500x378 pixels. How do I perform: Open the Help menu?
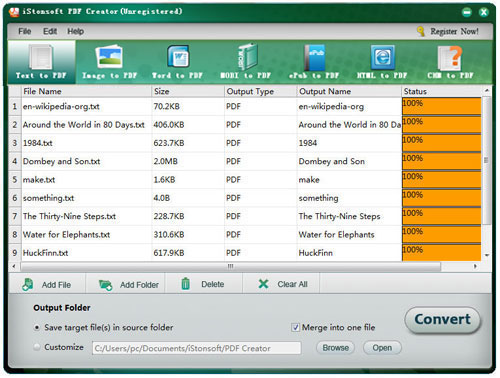pyautogui.click(x=76, y=31)
